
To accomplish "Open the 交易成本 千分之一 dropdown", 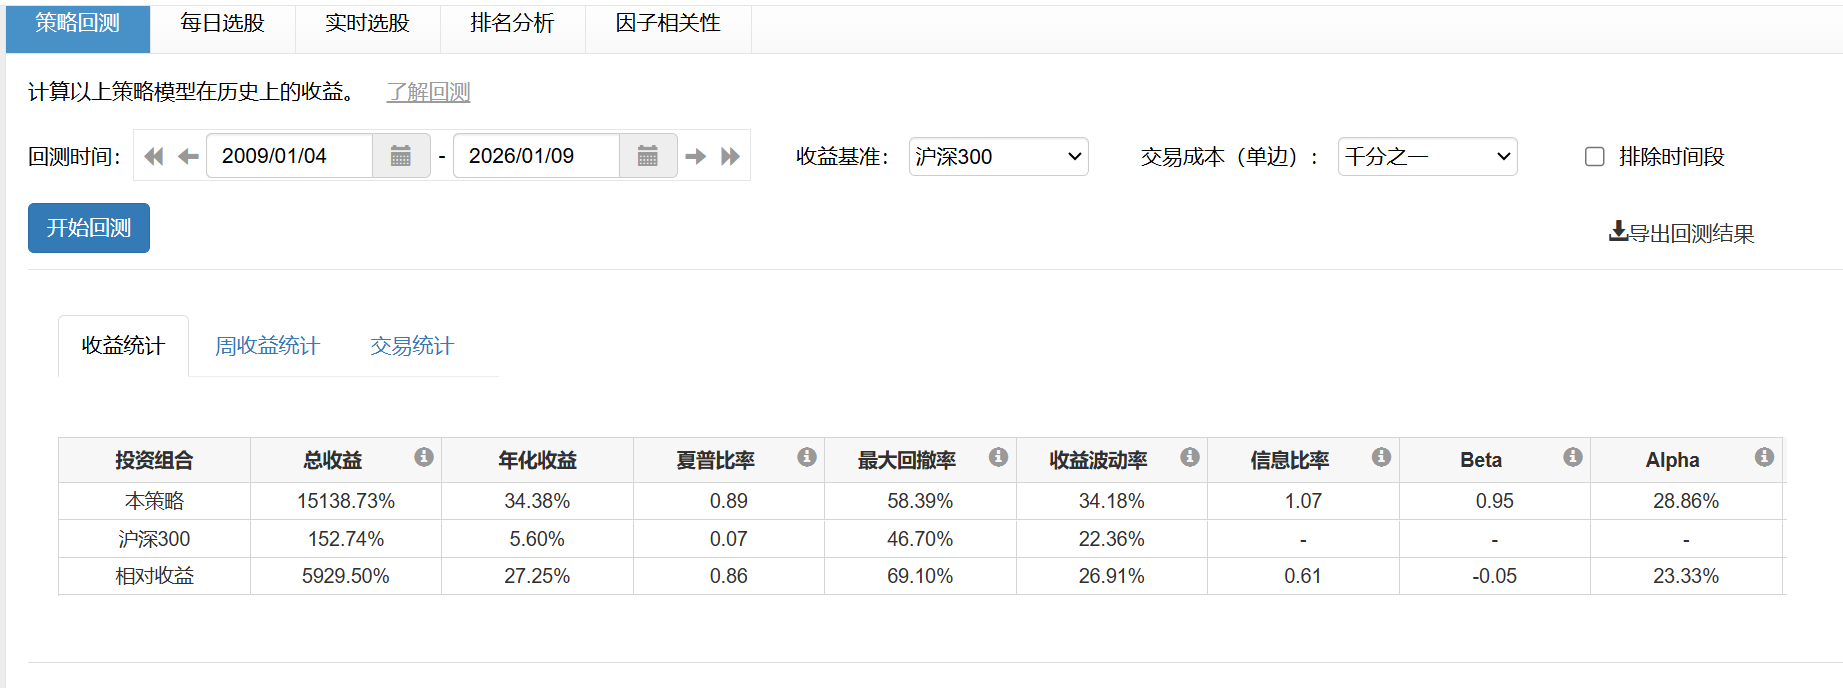I will click(x=1427, y=157).
